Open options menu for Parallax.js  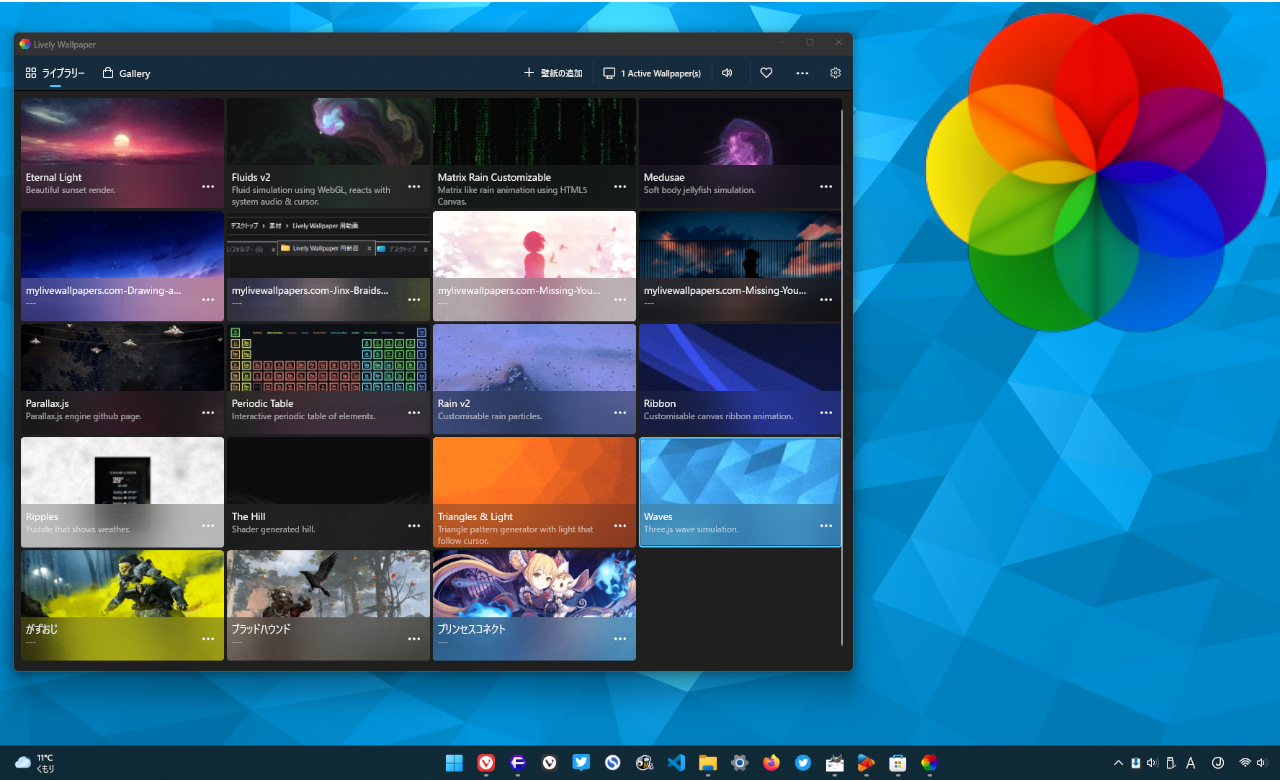click(x=208, y=412)
